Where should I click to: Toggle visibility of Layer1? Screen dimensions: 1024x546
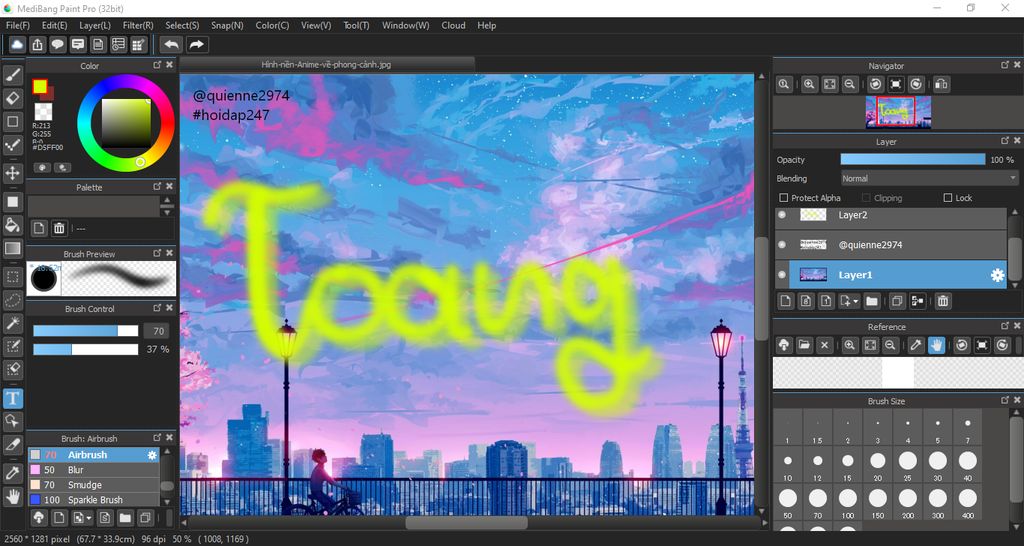(782, 275)
